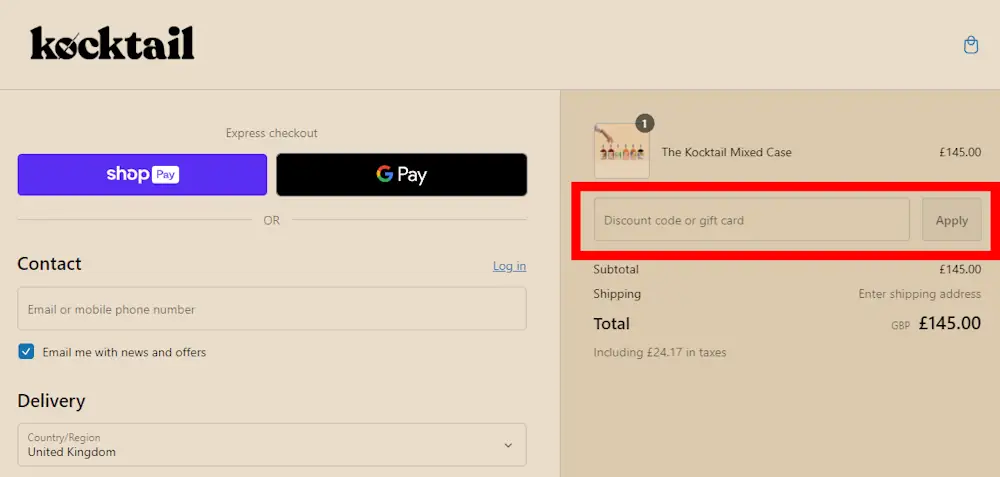This screenshot has width=1000, height=477.
Task: Click the Apply discount button
Action: click(x=952, y=220)
